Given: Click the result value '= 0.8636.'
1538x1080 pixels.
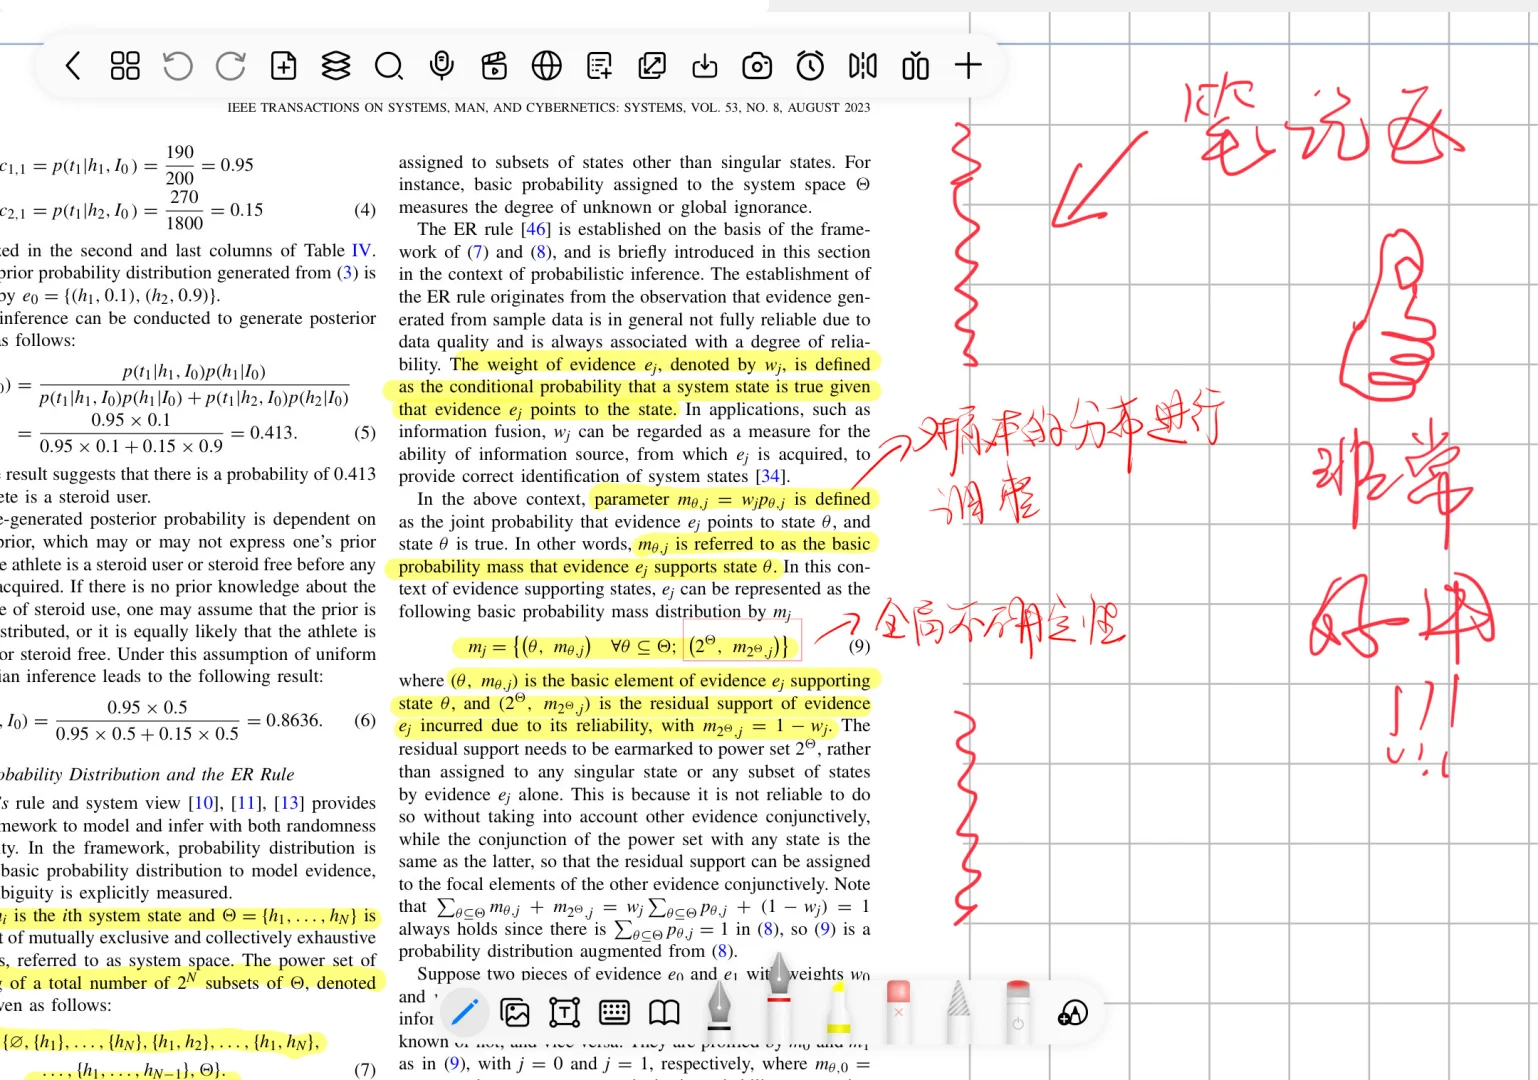Looking at the screenshot, I should click(x=285, y=720).
